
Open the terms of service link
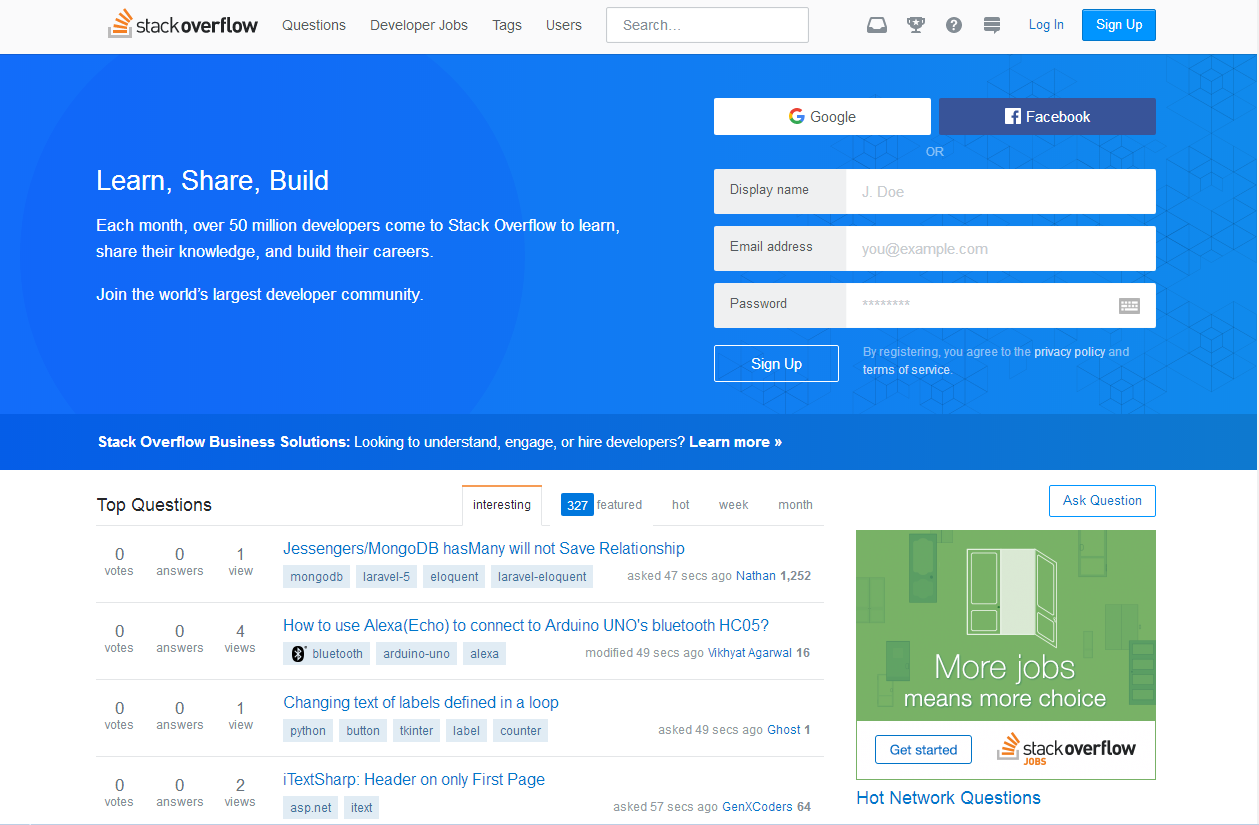tap(906, 370)
